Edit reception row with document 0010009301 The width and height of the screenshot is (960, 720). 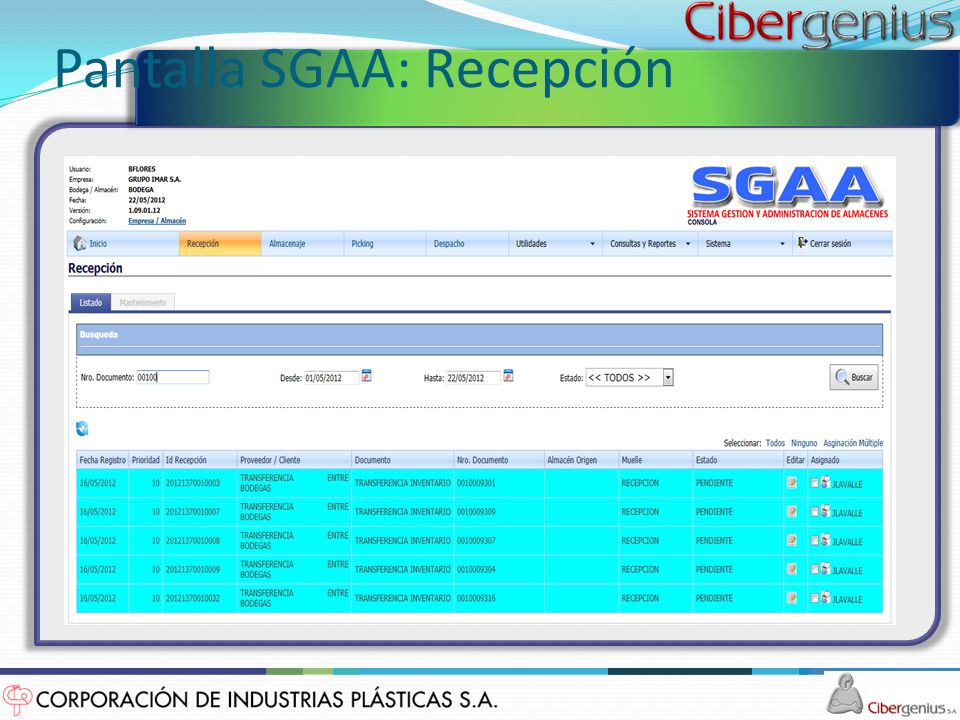[x=792, y=483]
